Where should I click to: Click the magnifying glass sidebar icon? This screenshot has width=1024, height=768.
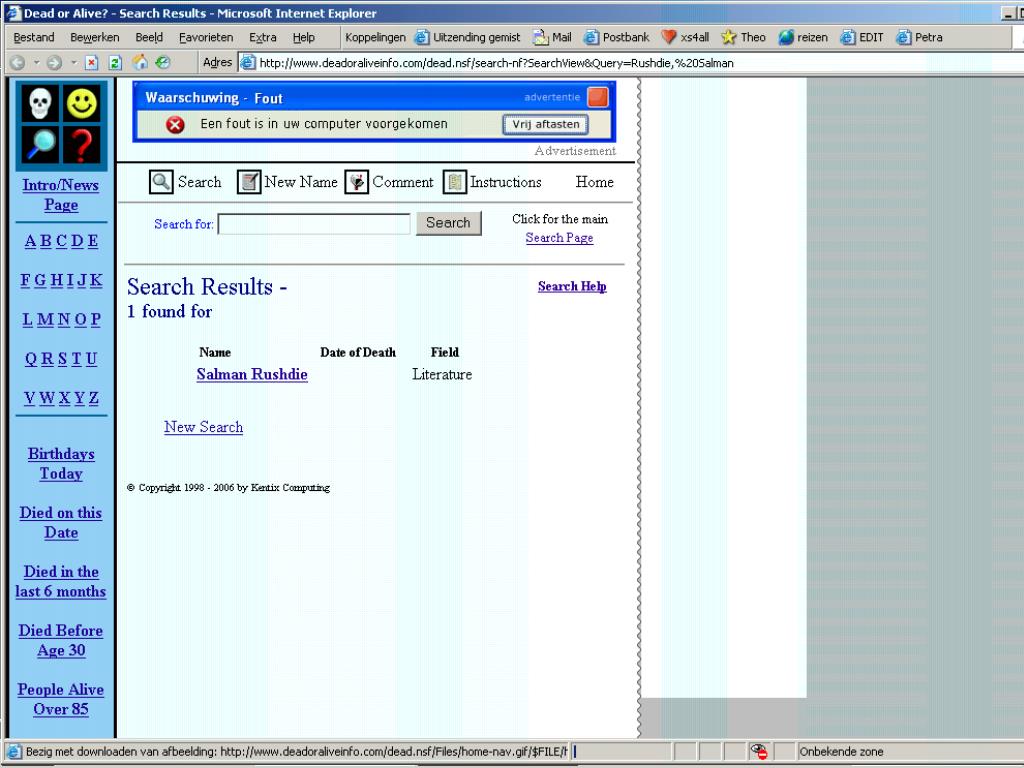pyautogui.click(x=40, y=144)
